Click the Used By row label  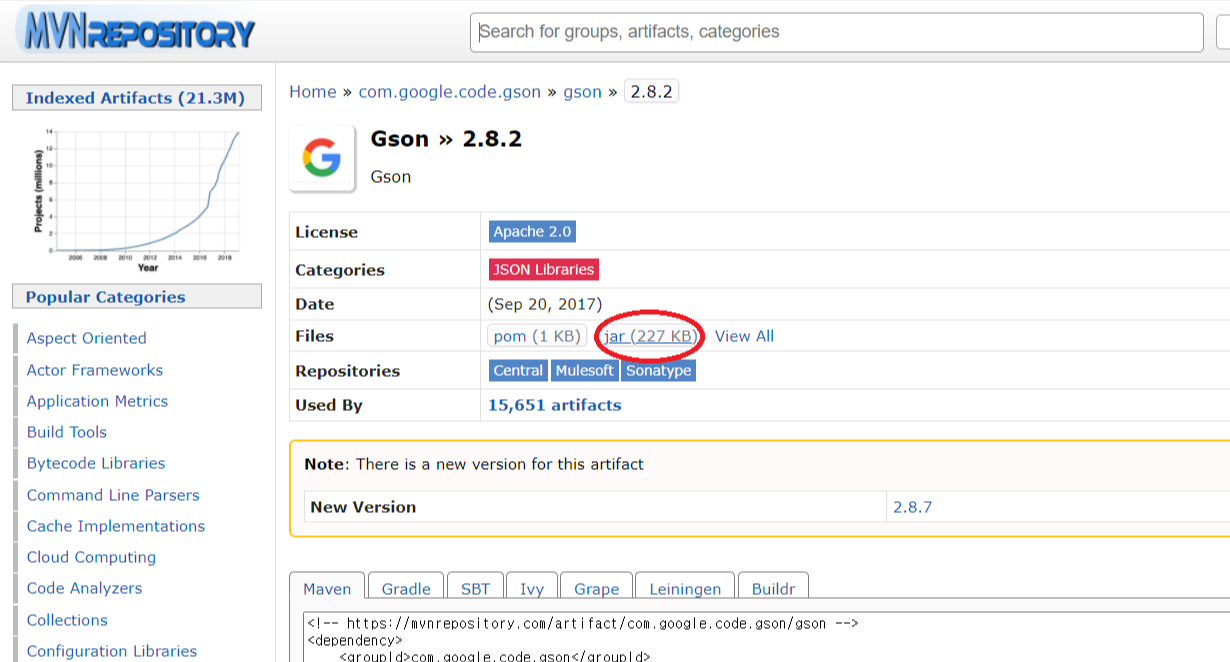(329, 405)
